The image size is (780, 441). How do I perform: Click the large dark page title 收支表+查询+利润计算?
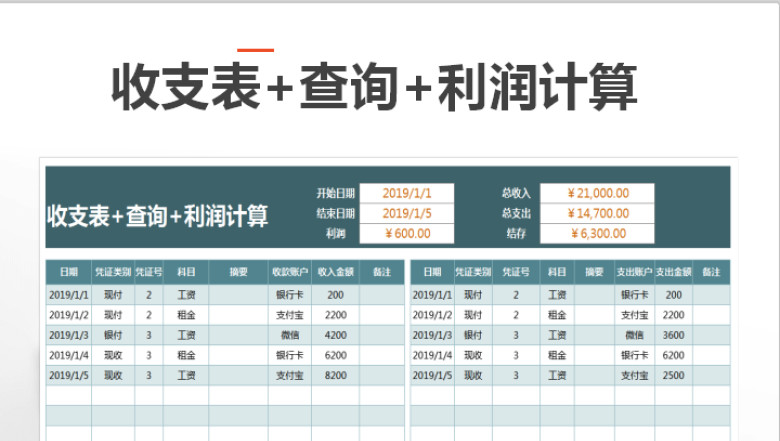(374, 88)
